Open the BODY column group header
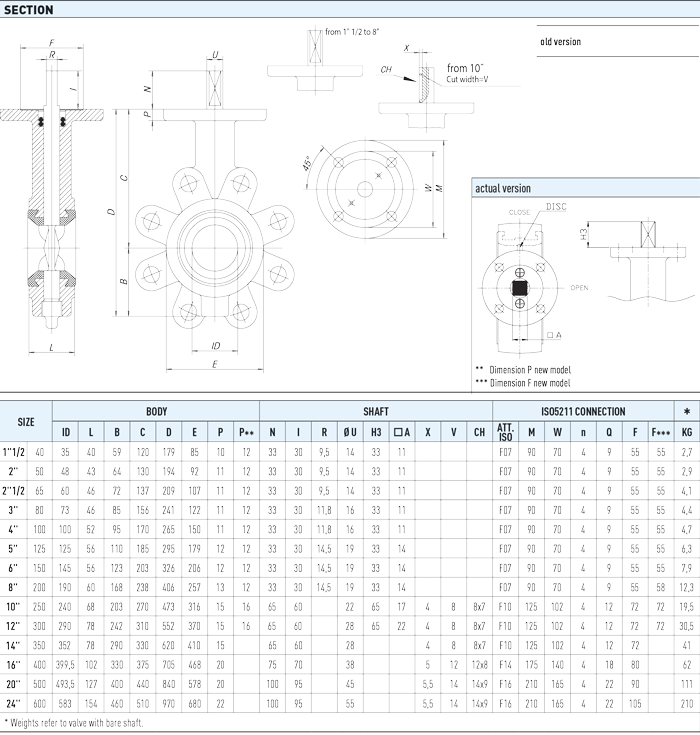 [x=156, y=411]
